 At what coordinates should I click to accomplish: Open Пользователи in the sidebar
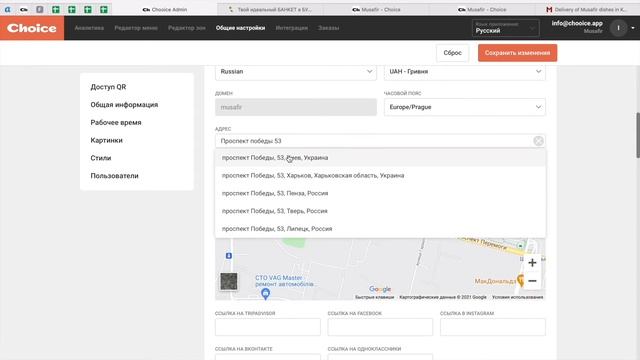click(114, 176)
